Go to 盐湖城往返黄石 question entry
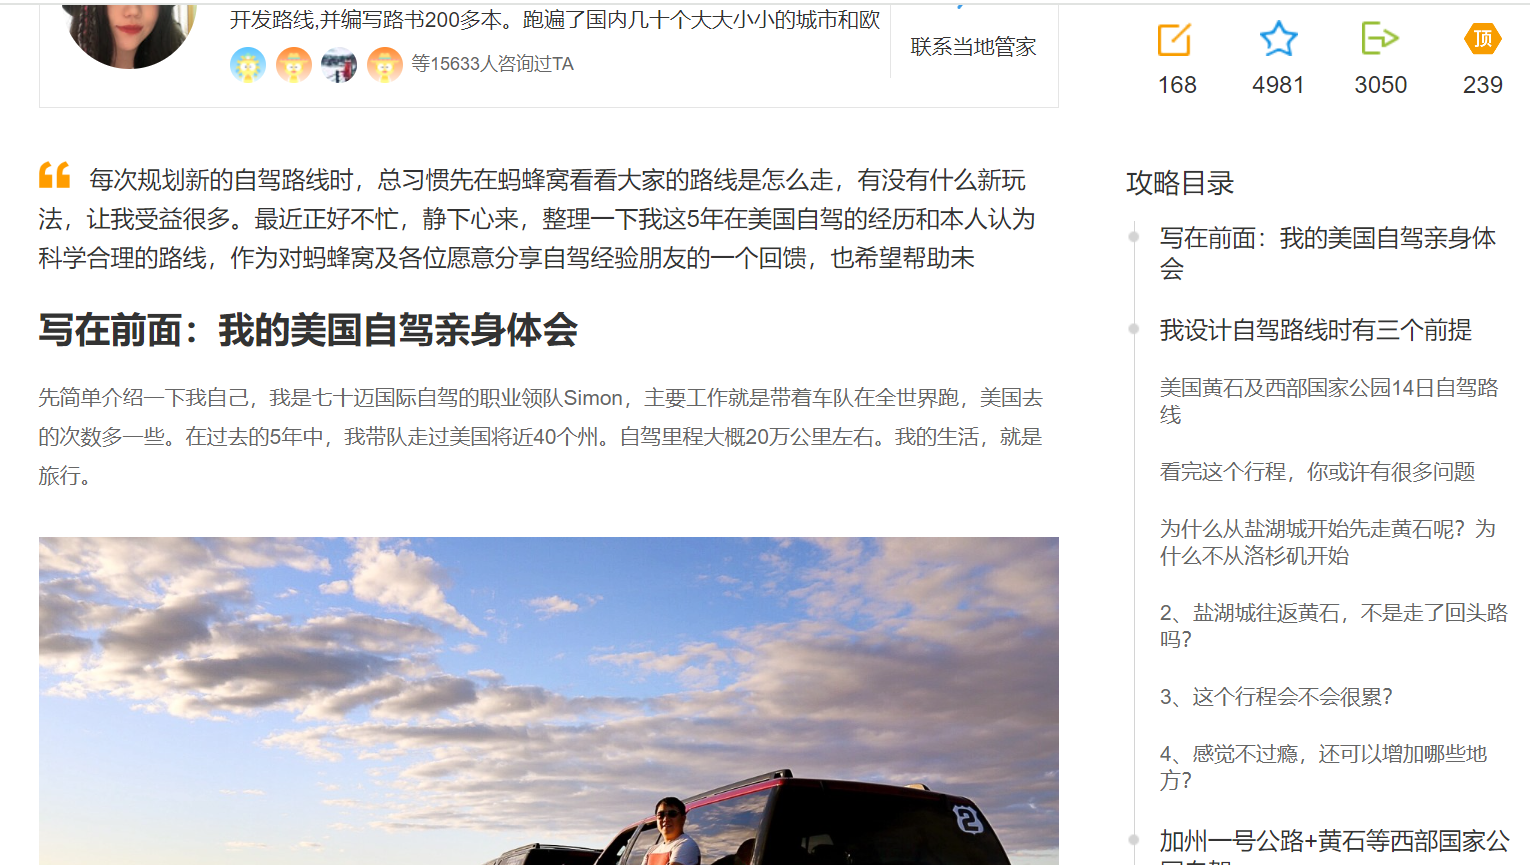This screenshot has width=1530, height=865. coord(1333,626)
